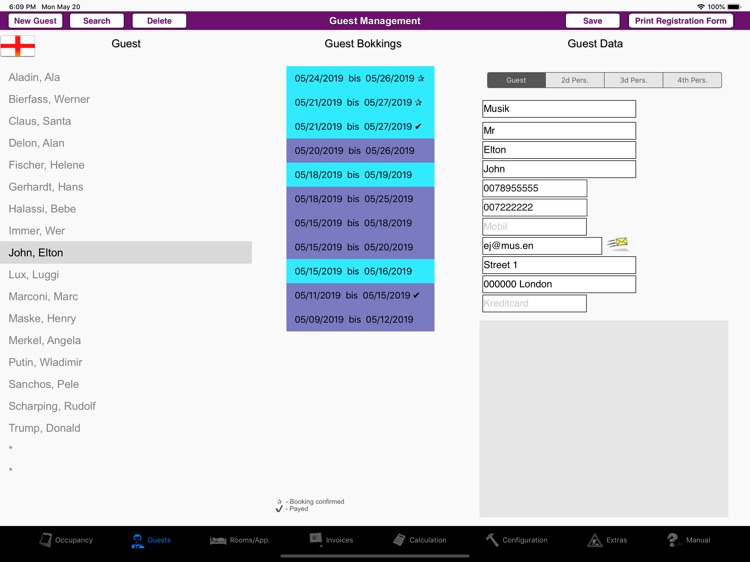The height and width of the screenshot is (562, 750).
Task: Open booking 05/15/2019 bis 05/16/2019
Action: (360, 271)
